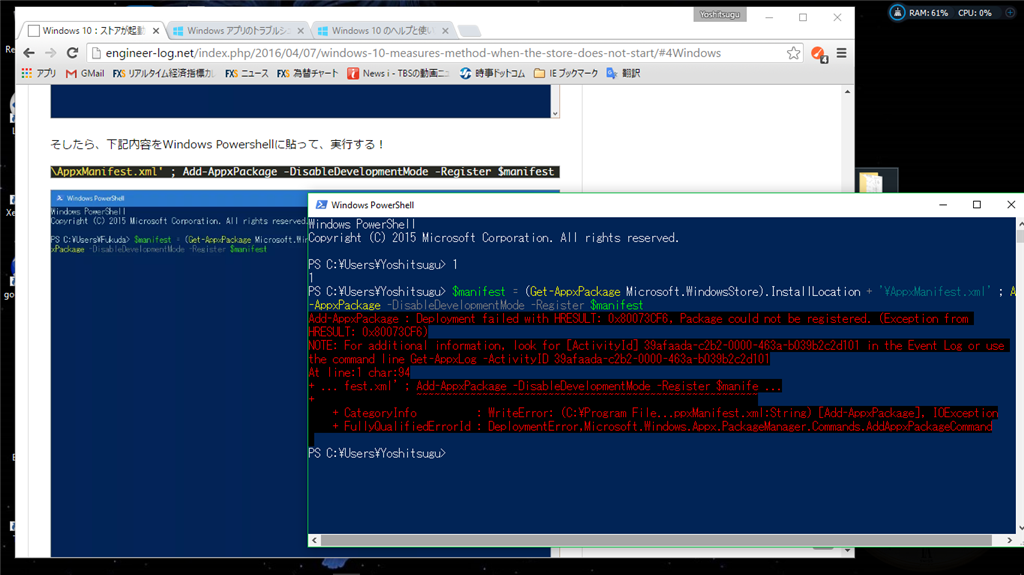Open the Chrome hamburger menu

click(841, 53)
